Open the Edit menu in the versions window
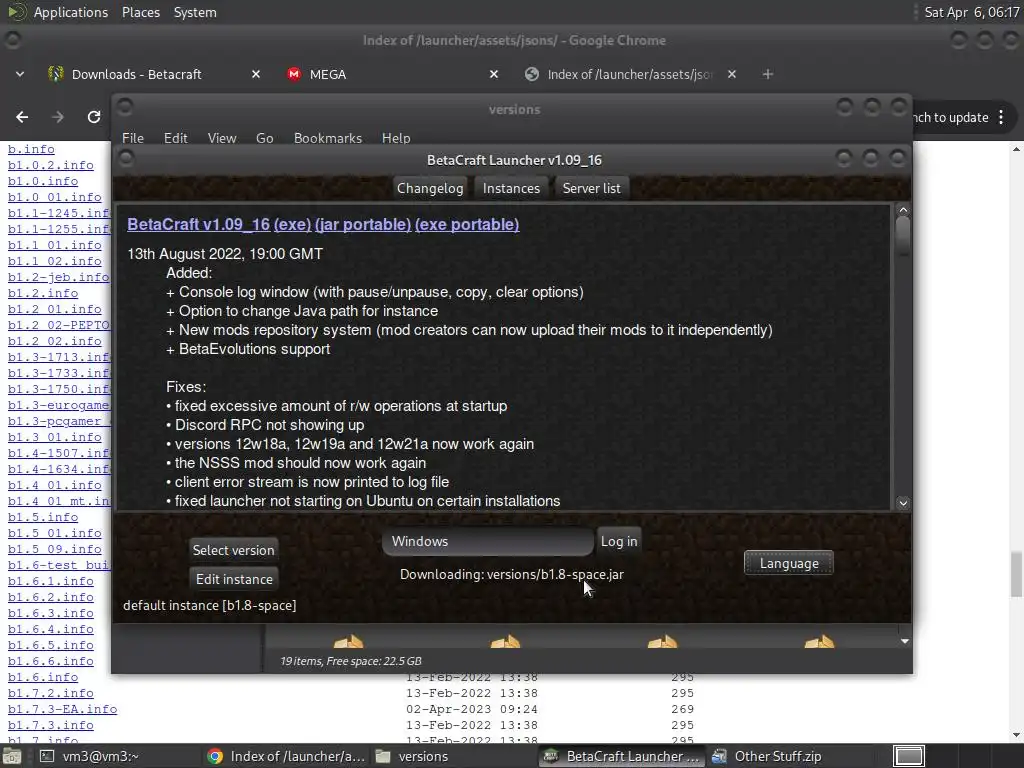1024x768 pixels. pos(175,138)
